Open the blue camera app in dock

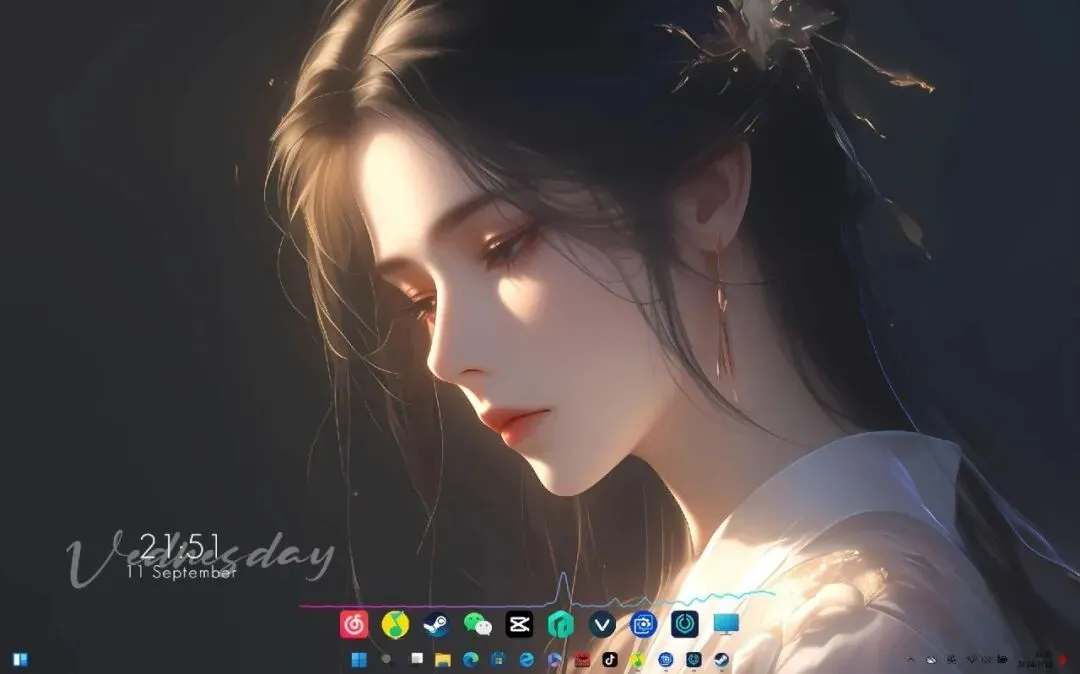[643, 624]
